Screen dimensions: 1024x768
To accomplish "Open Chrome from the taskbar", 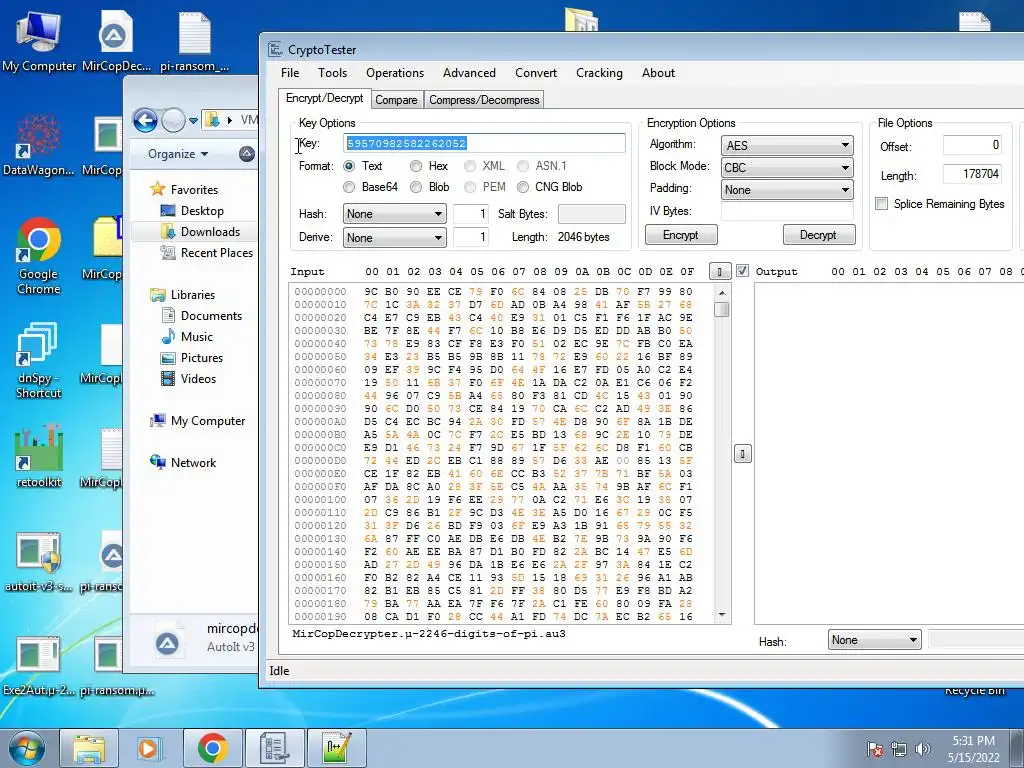I will [x=212, y=748].
